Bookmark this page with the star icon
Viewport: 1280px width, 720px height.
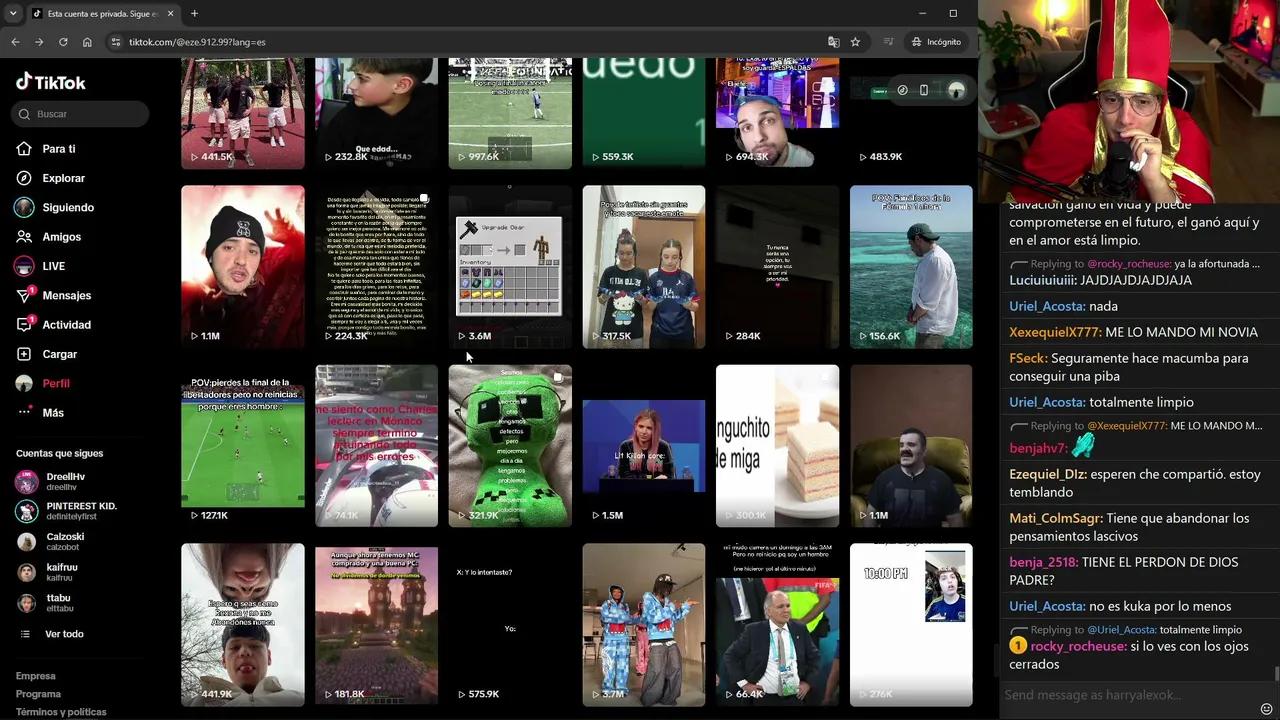click(x=855, y=42)
